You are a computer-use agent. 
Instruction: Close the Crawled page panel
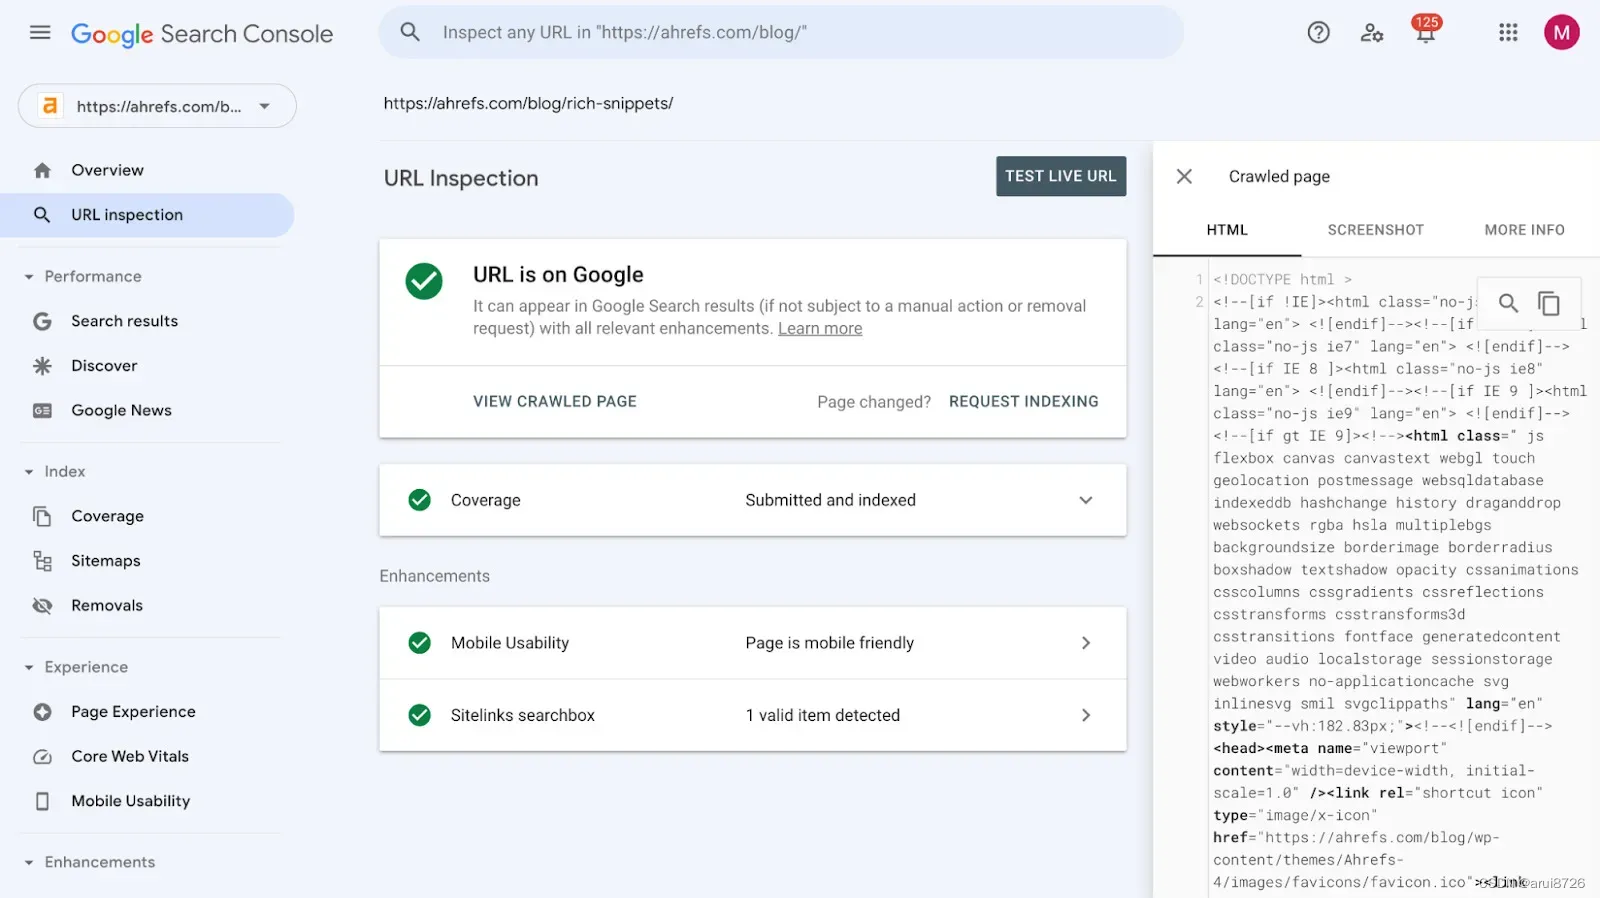point(1184,177)
